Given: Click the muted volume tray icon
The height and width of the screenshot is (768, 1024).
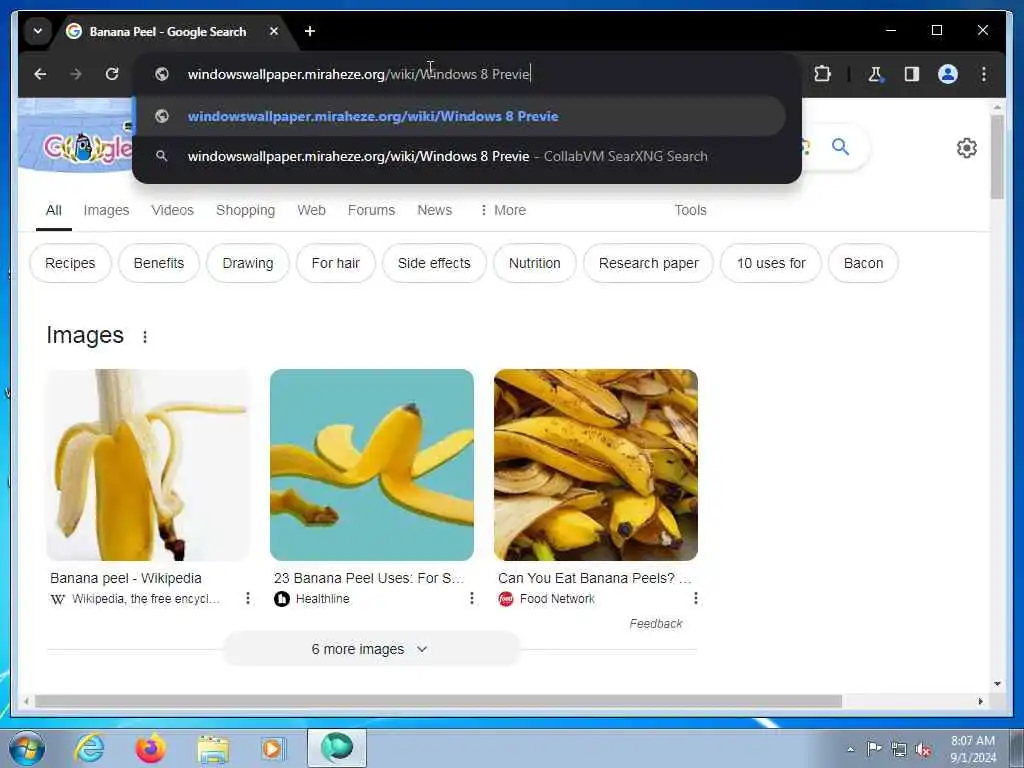Looking at the screenshot, I should [x=923, y=749].
